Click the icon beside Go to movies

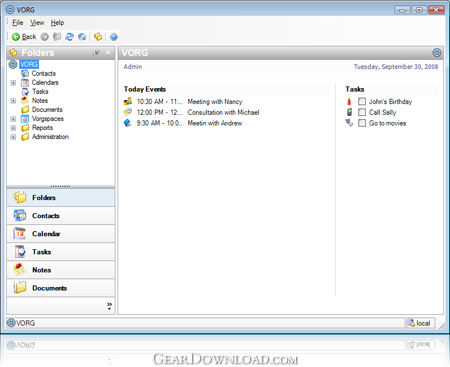click(349, 123)
